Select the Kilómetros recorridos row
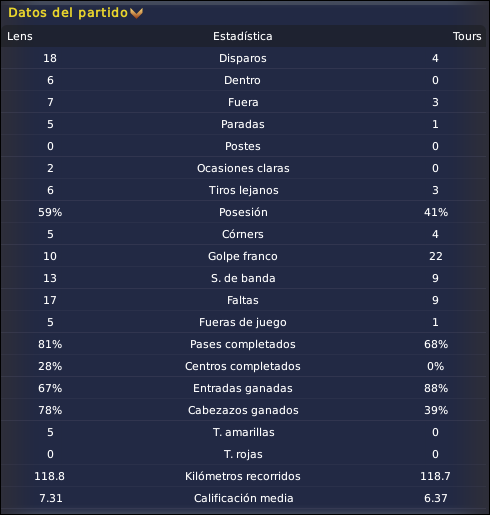Viewport: 490px width, 515px height. (243, 476)
